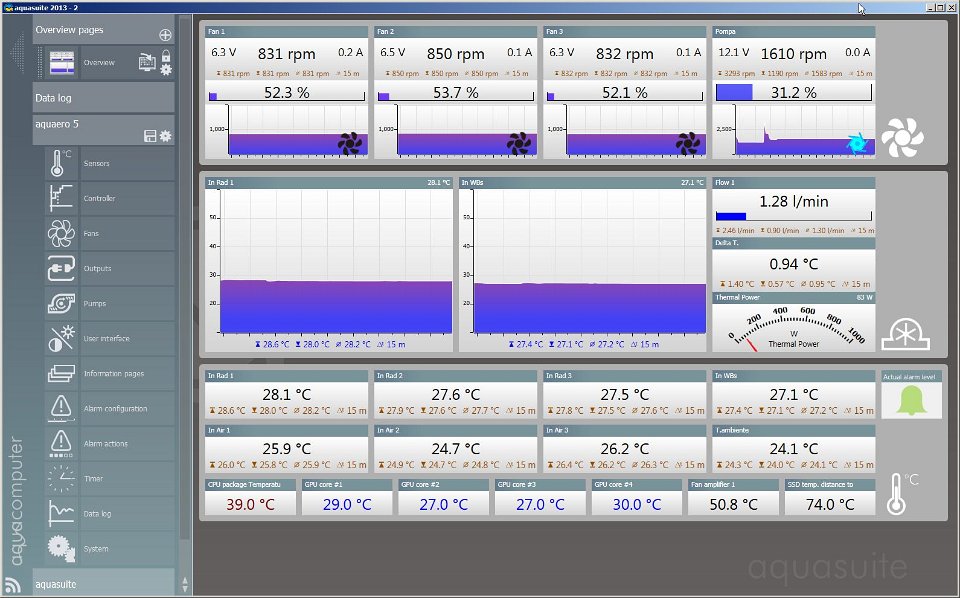This screenshot has width=960, height=598.
Task: Click the In Rad 3 value 27.5 °C
Action: pyautogui.click(x=624, y=395)
